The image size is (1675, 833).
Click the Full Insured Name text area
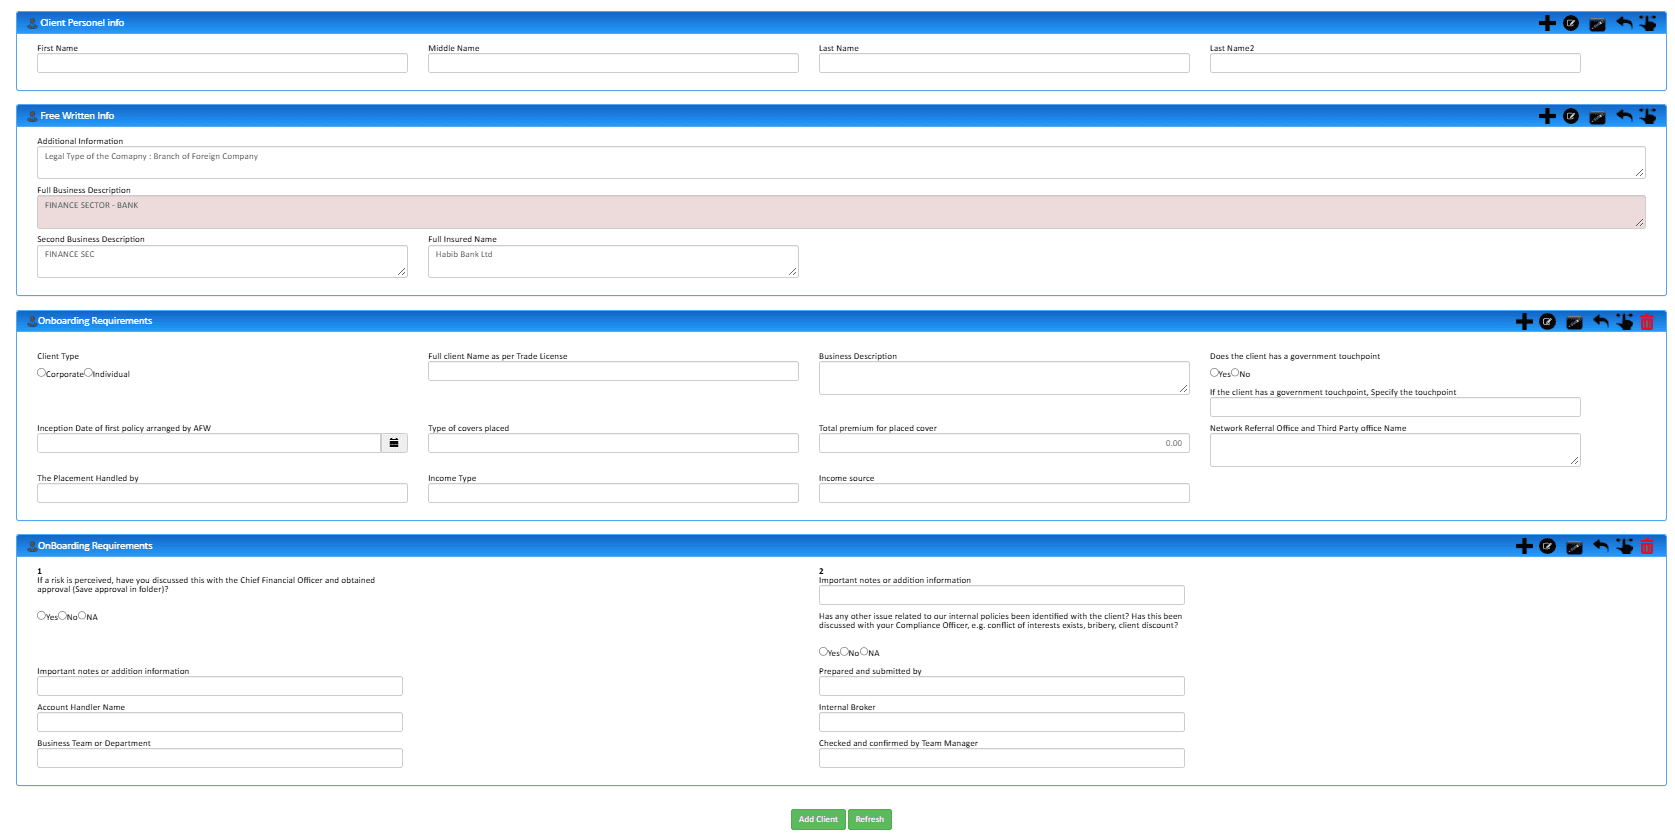point(613,261)
